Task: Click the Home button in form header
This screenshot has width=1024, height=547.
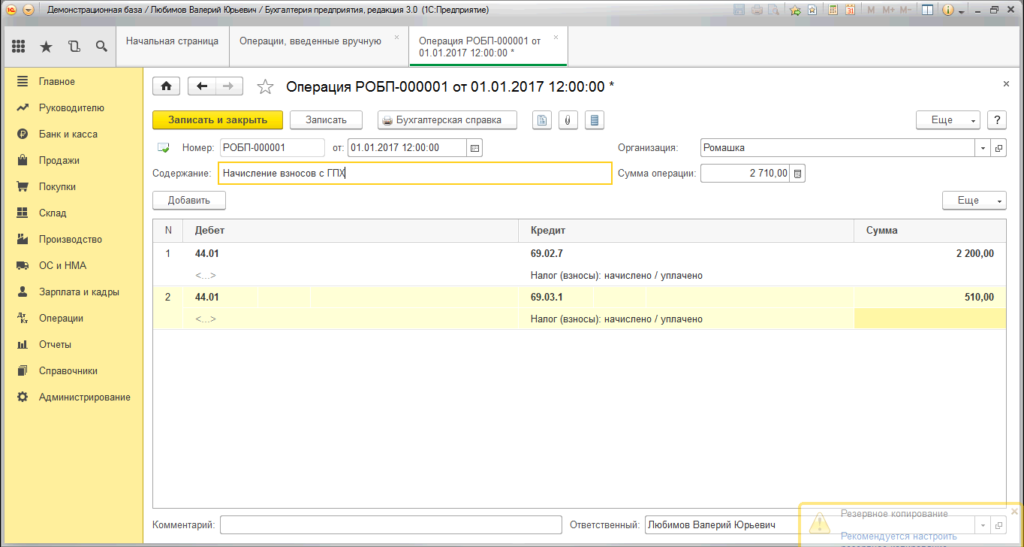Action: [x=166, y=87]
